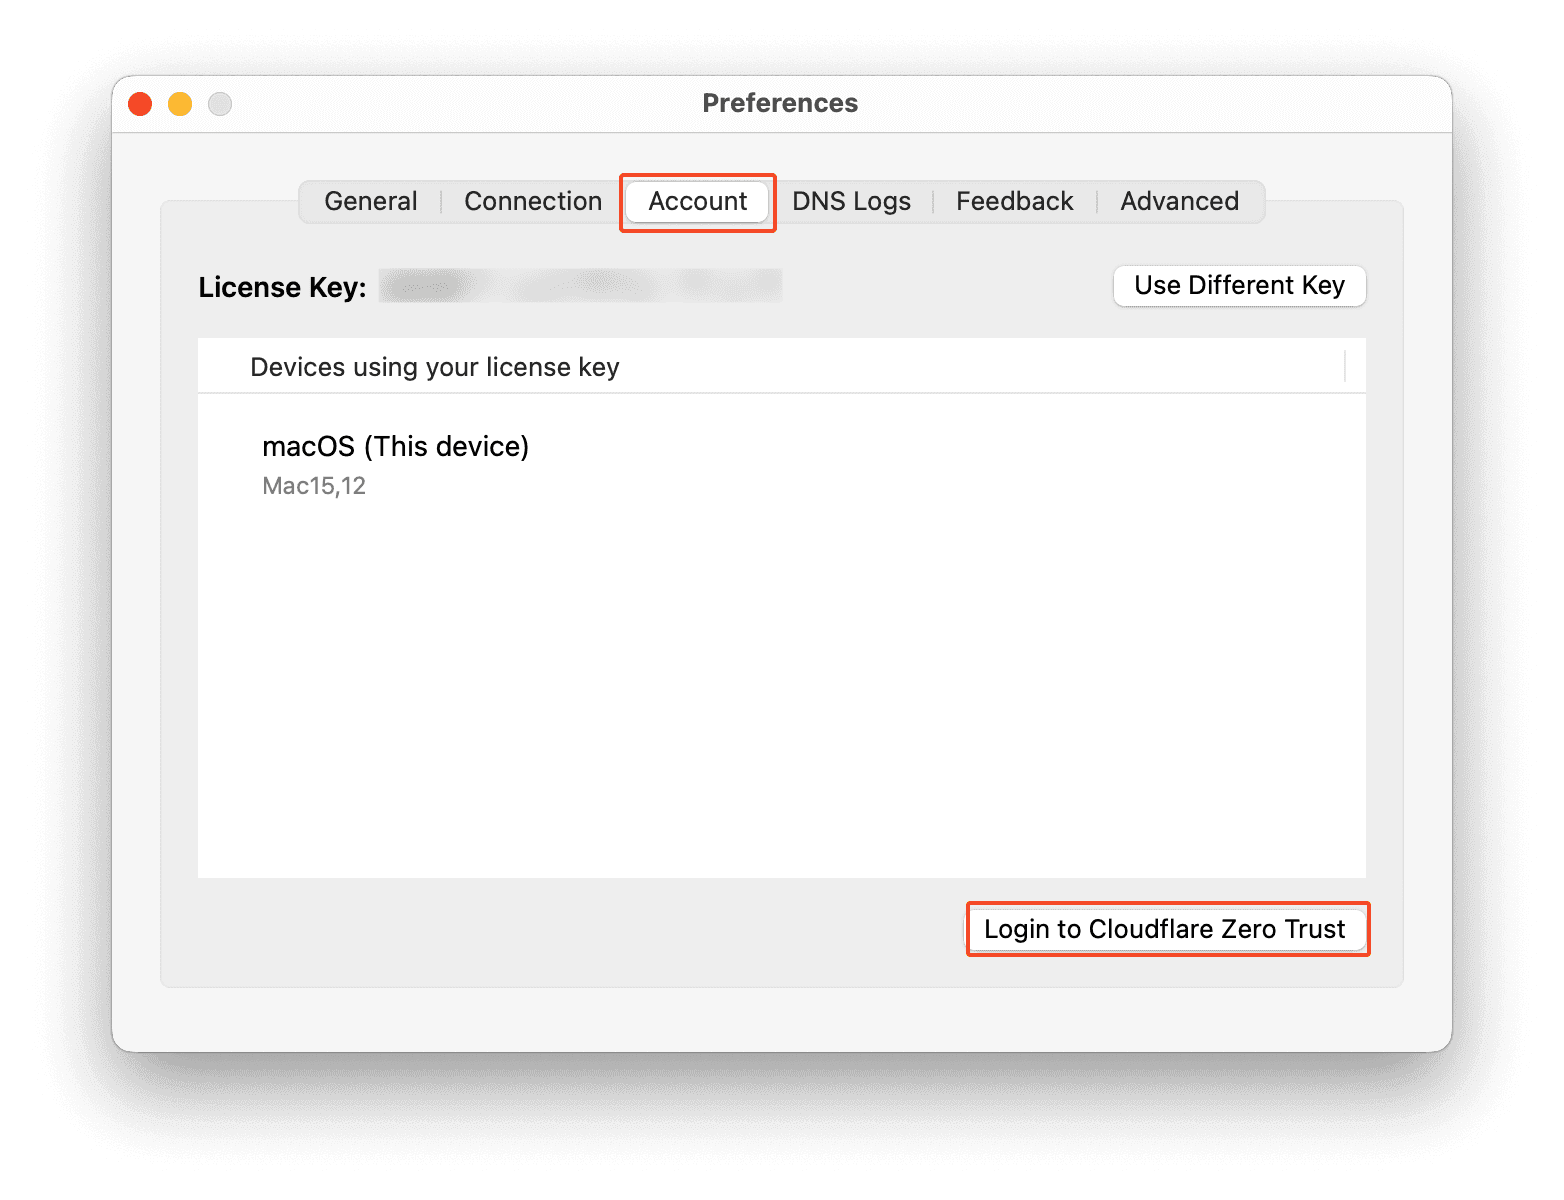Click the License Key label

click(283, 287)
